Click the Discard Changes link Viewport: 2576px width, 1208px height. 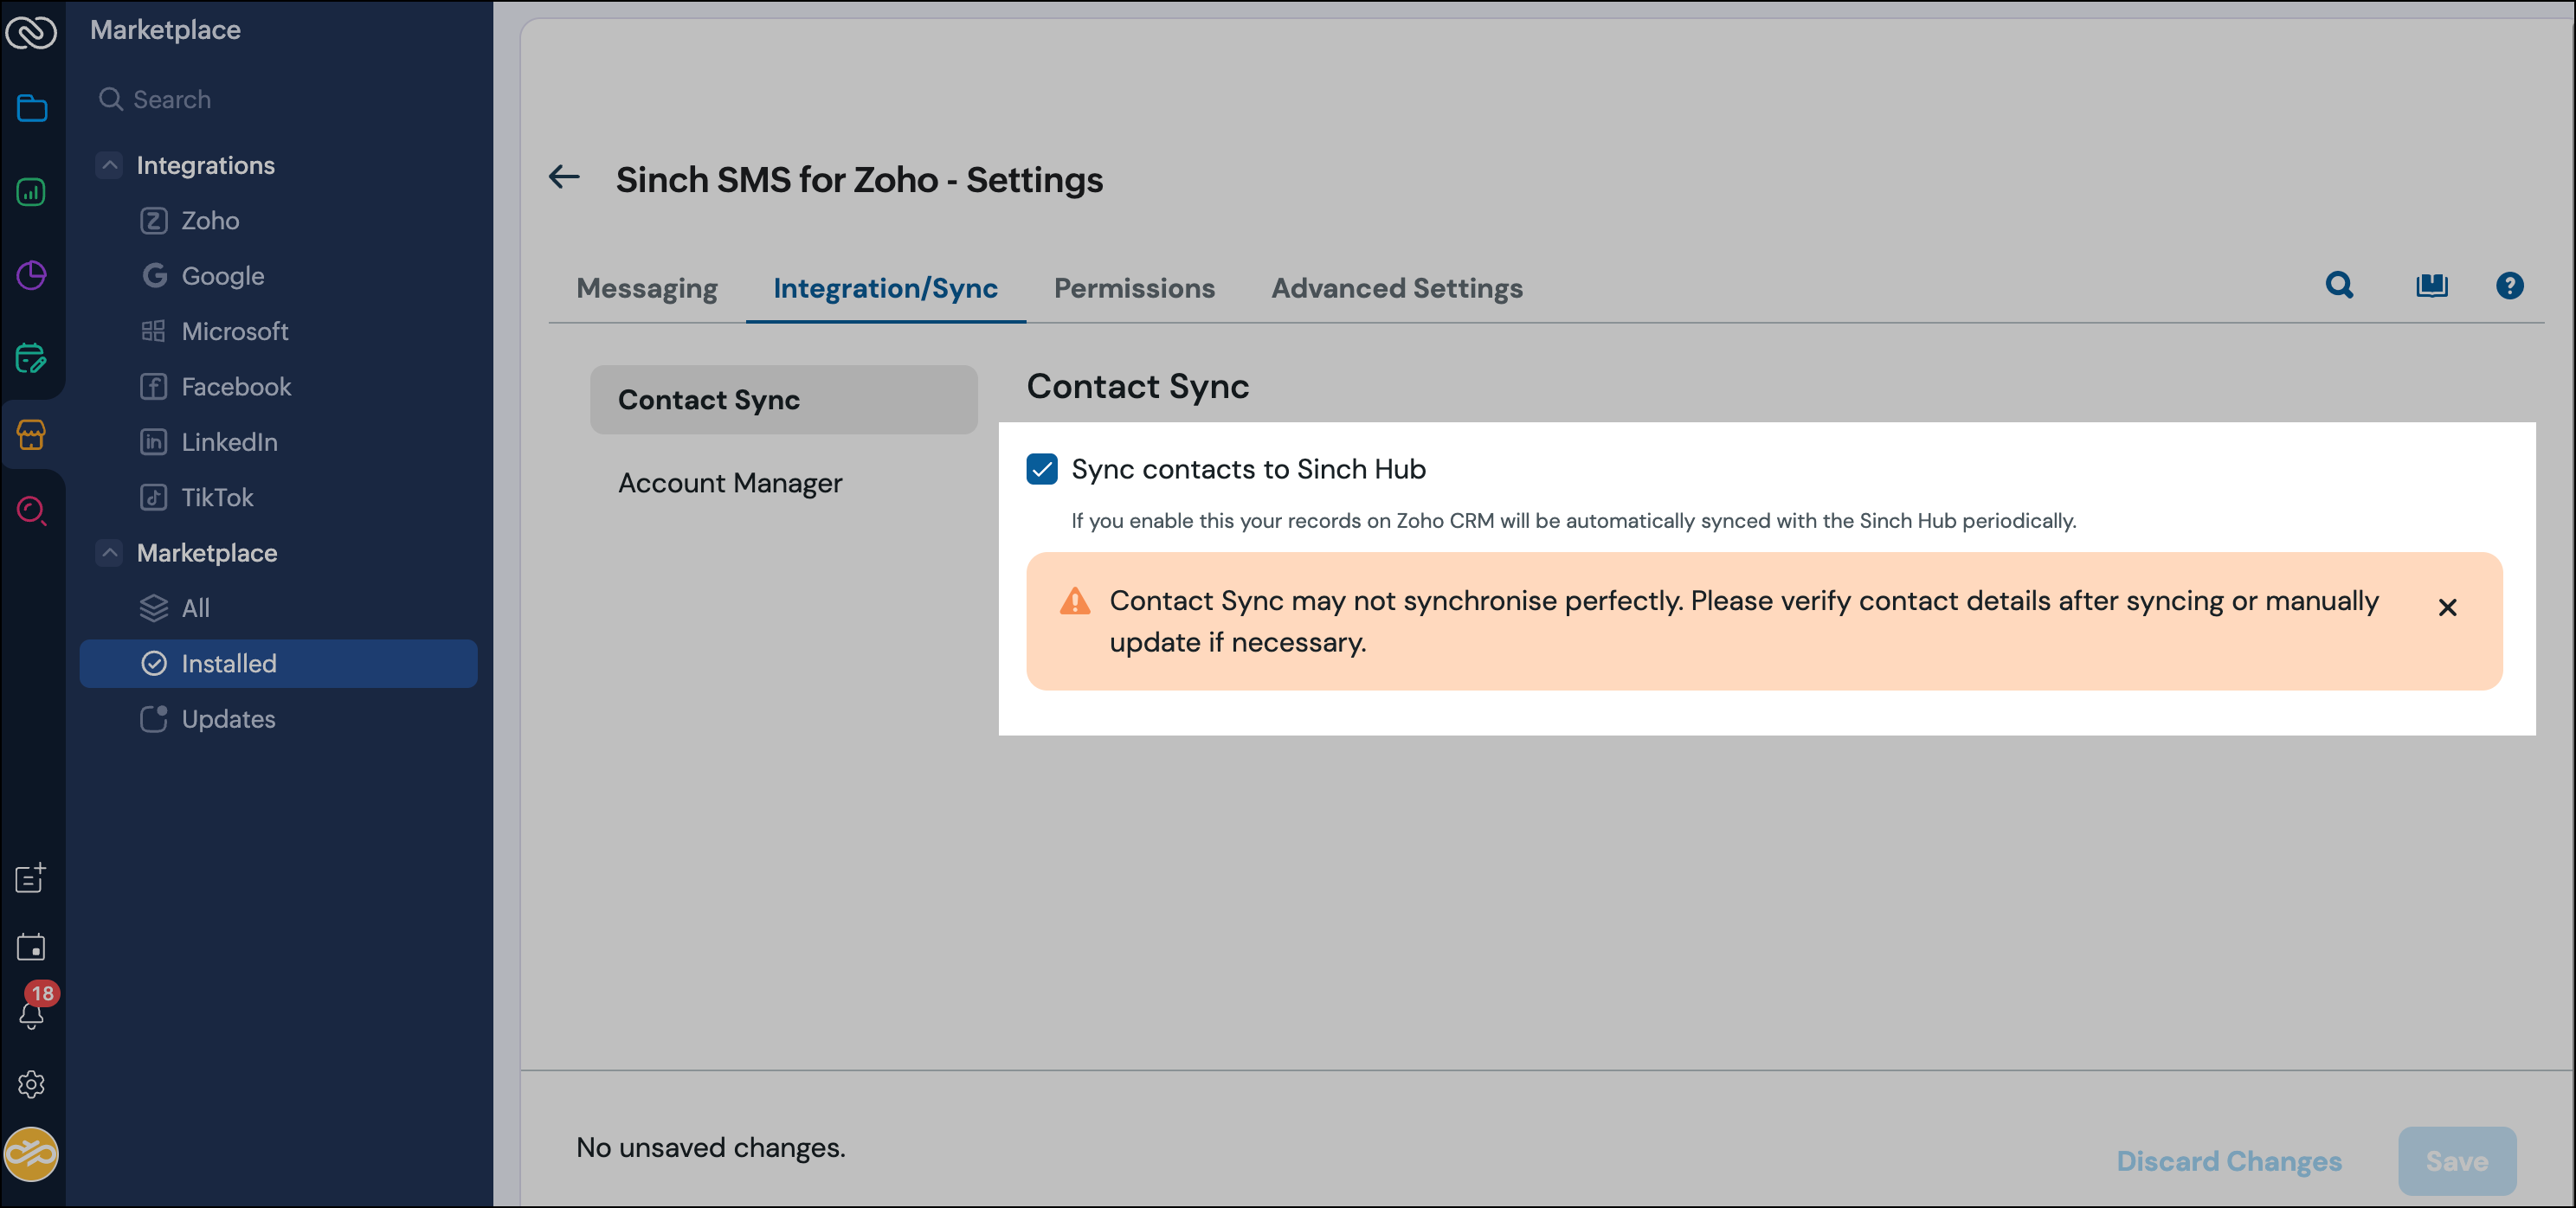click(2229, 1160)
